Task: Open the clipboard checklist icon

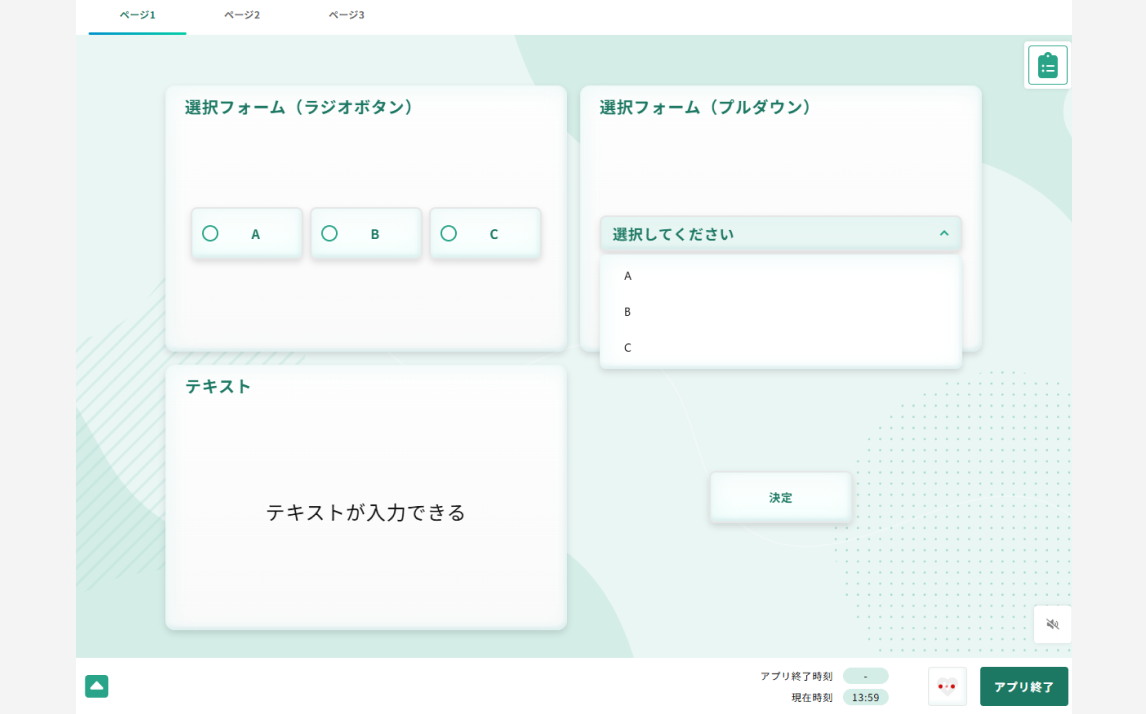Action: tap(1047, 65)
